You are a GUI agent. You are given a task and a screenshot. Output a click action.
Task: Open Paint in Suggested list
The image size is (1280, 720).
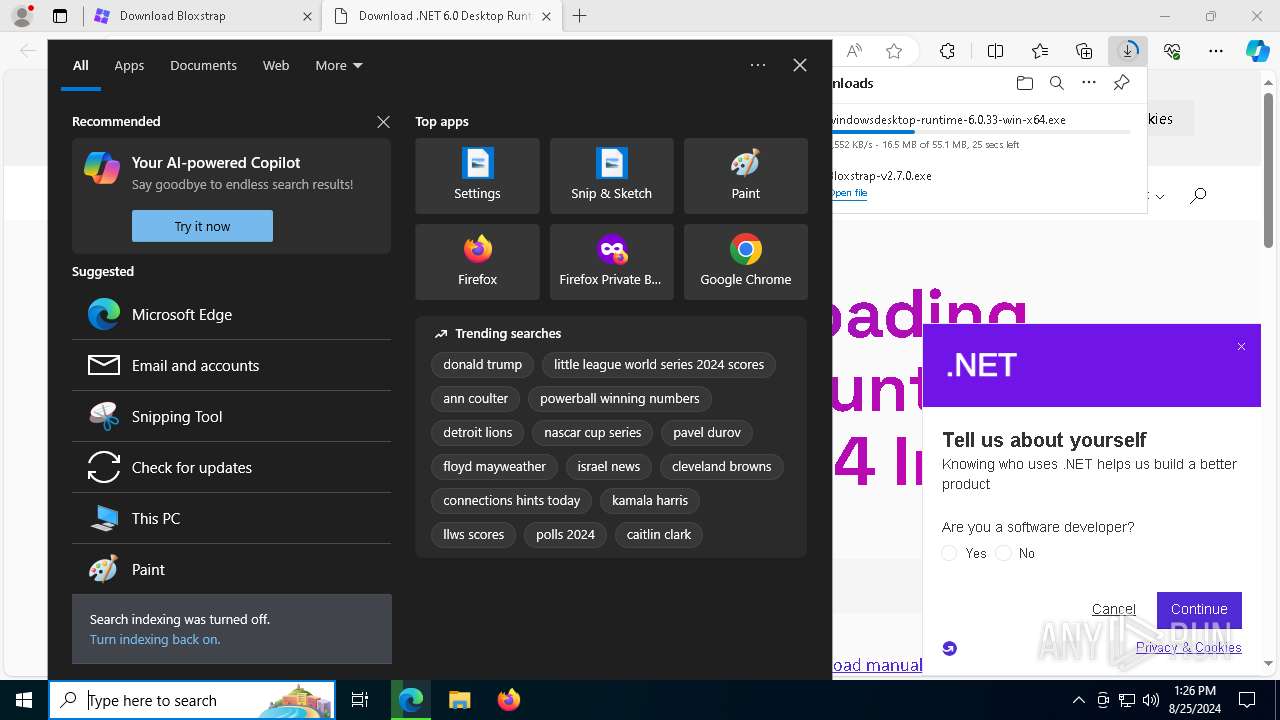pyautogui.click(x=231, y=569)
